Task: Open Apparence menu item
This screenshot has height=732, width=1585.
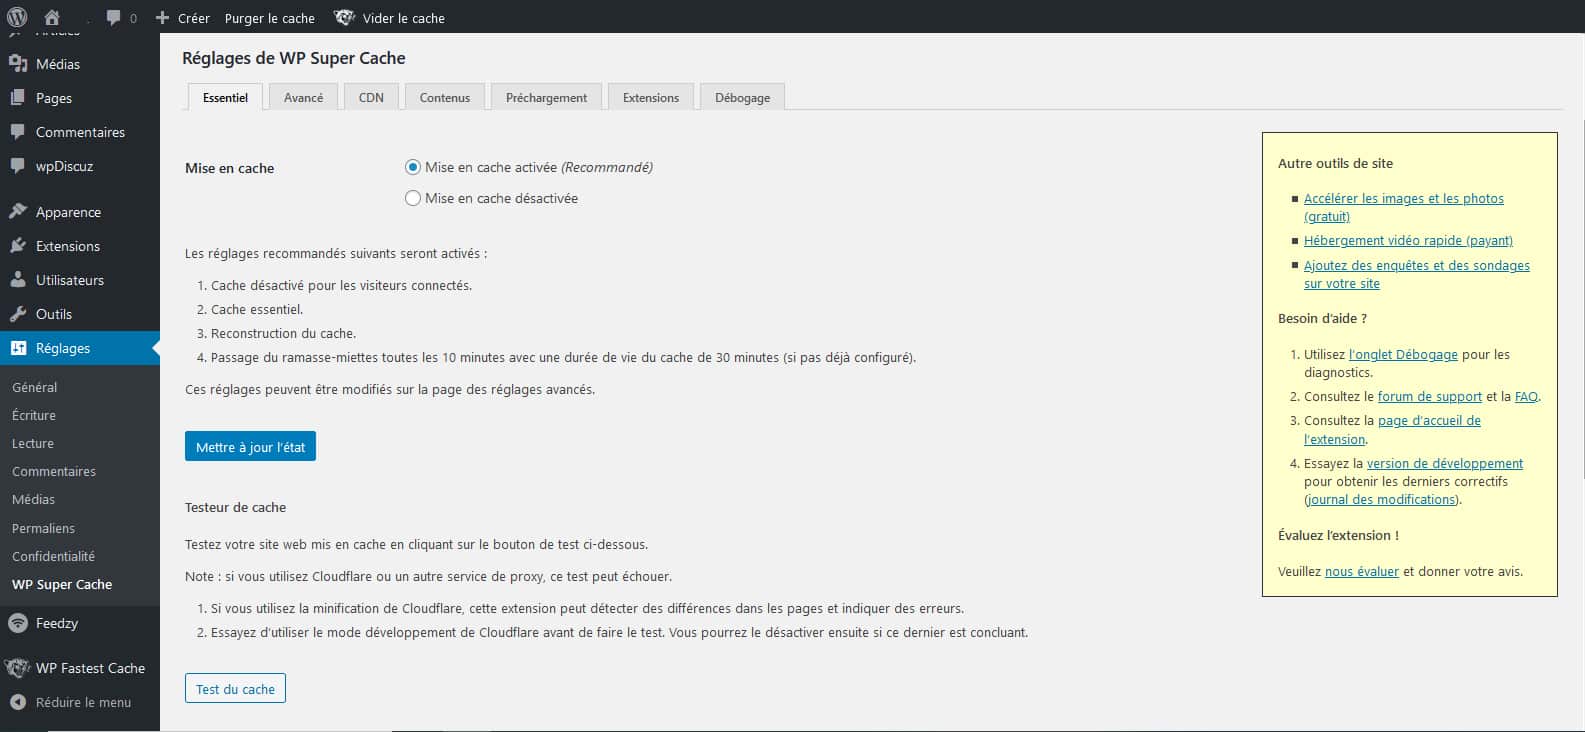Action: click(x=68, y=212)
